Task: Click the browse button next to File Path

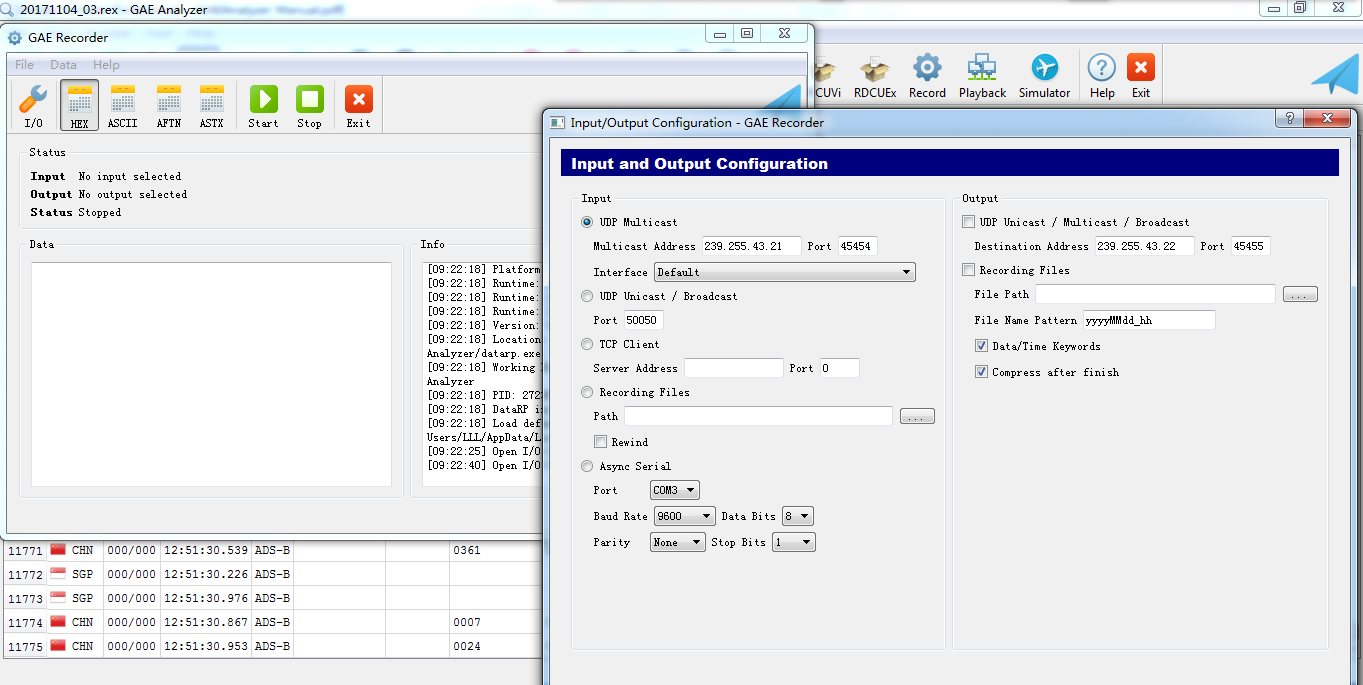Action: tap(1300, 295)
